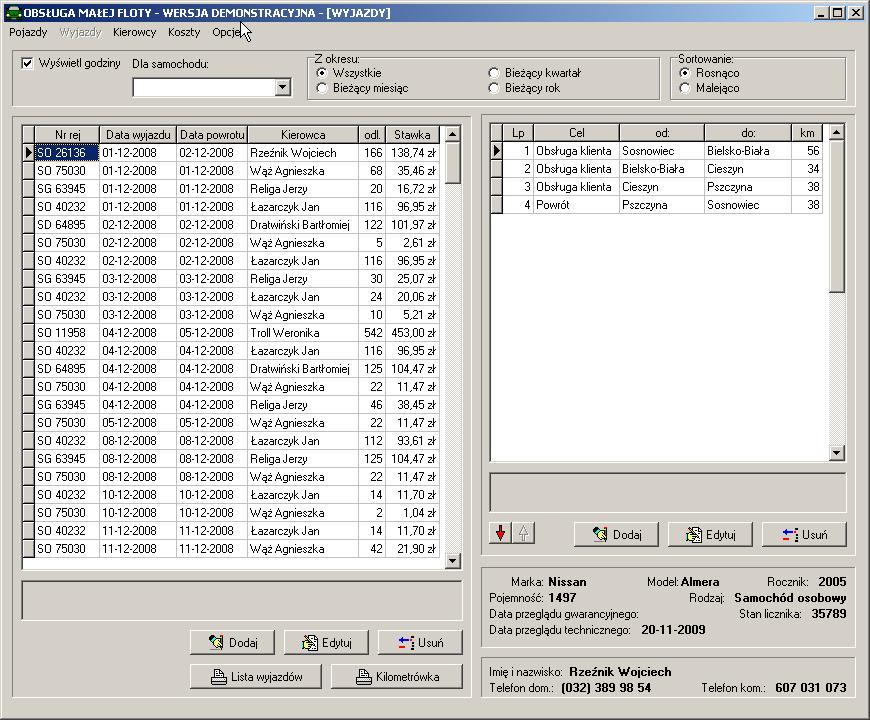
Task: Click the red down-arrow move button
Action: [500, 534]
